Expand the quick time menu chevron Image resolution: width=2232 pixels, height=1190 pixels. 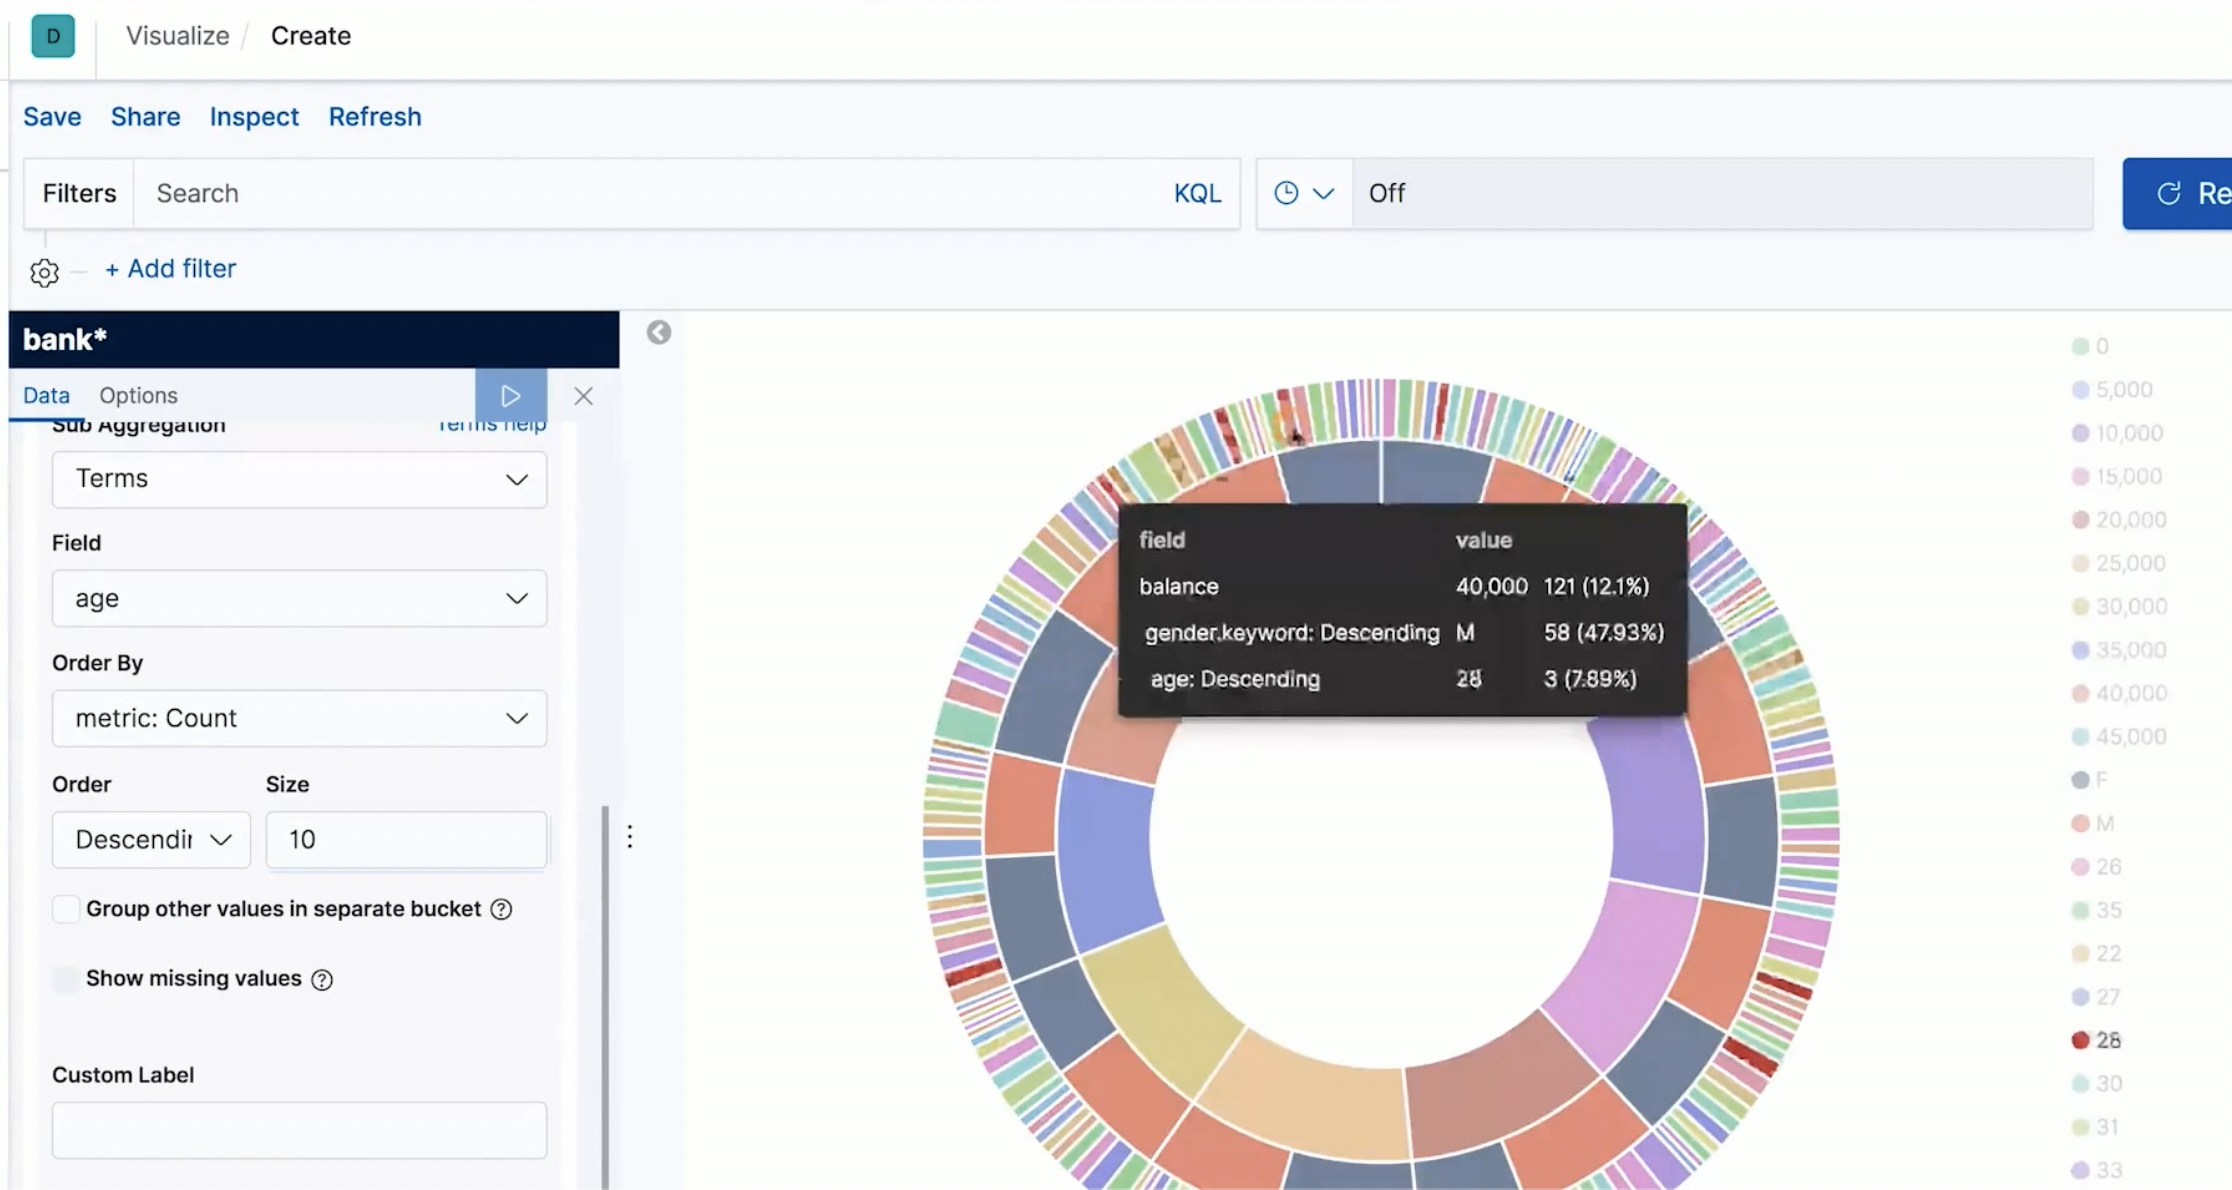tap(1323, 193)
